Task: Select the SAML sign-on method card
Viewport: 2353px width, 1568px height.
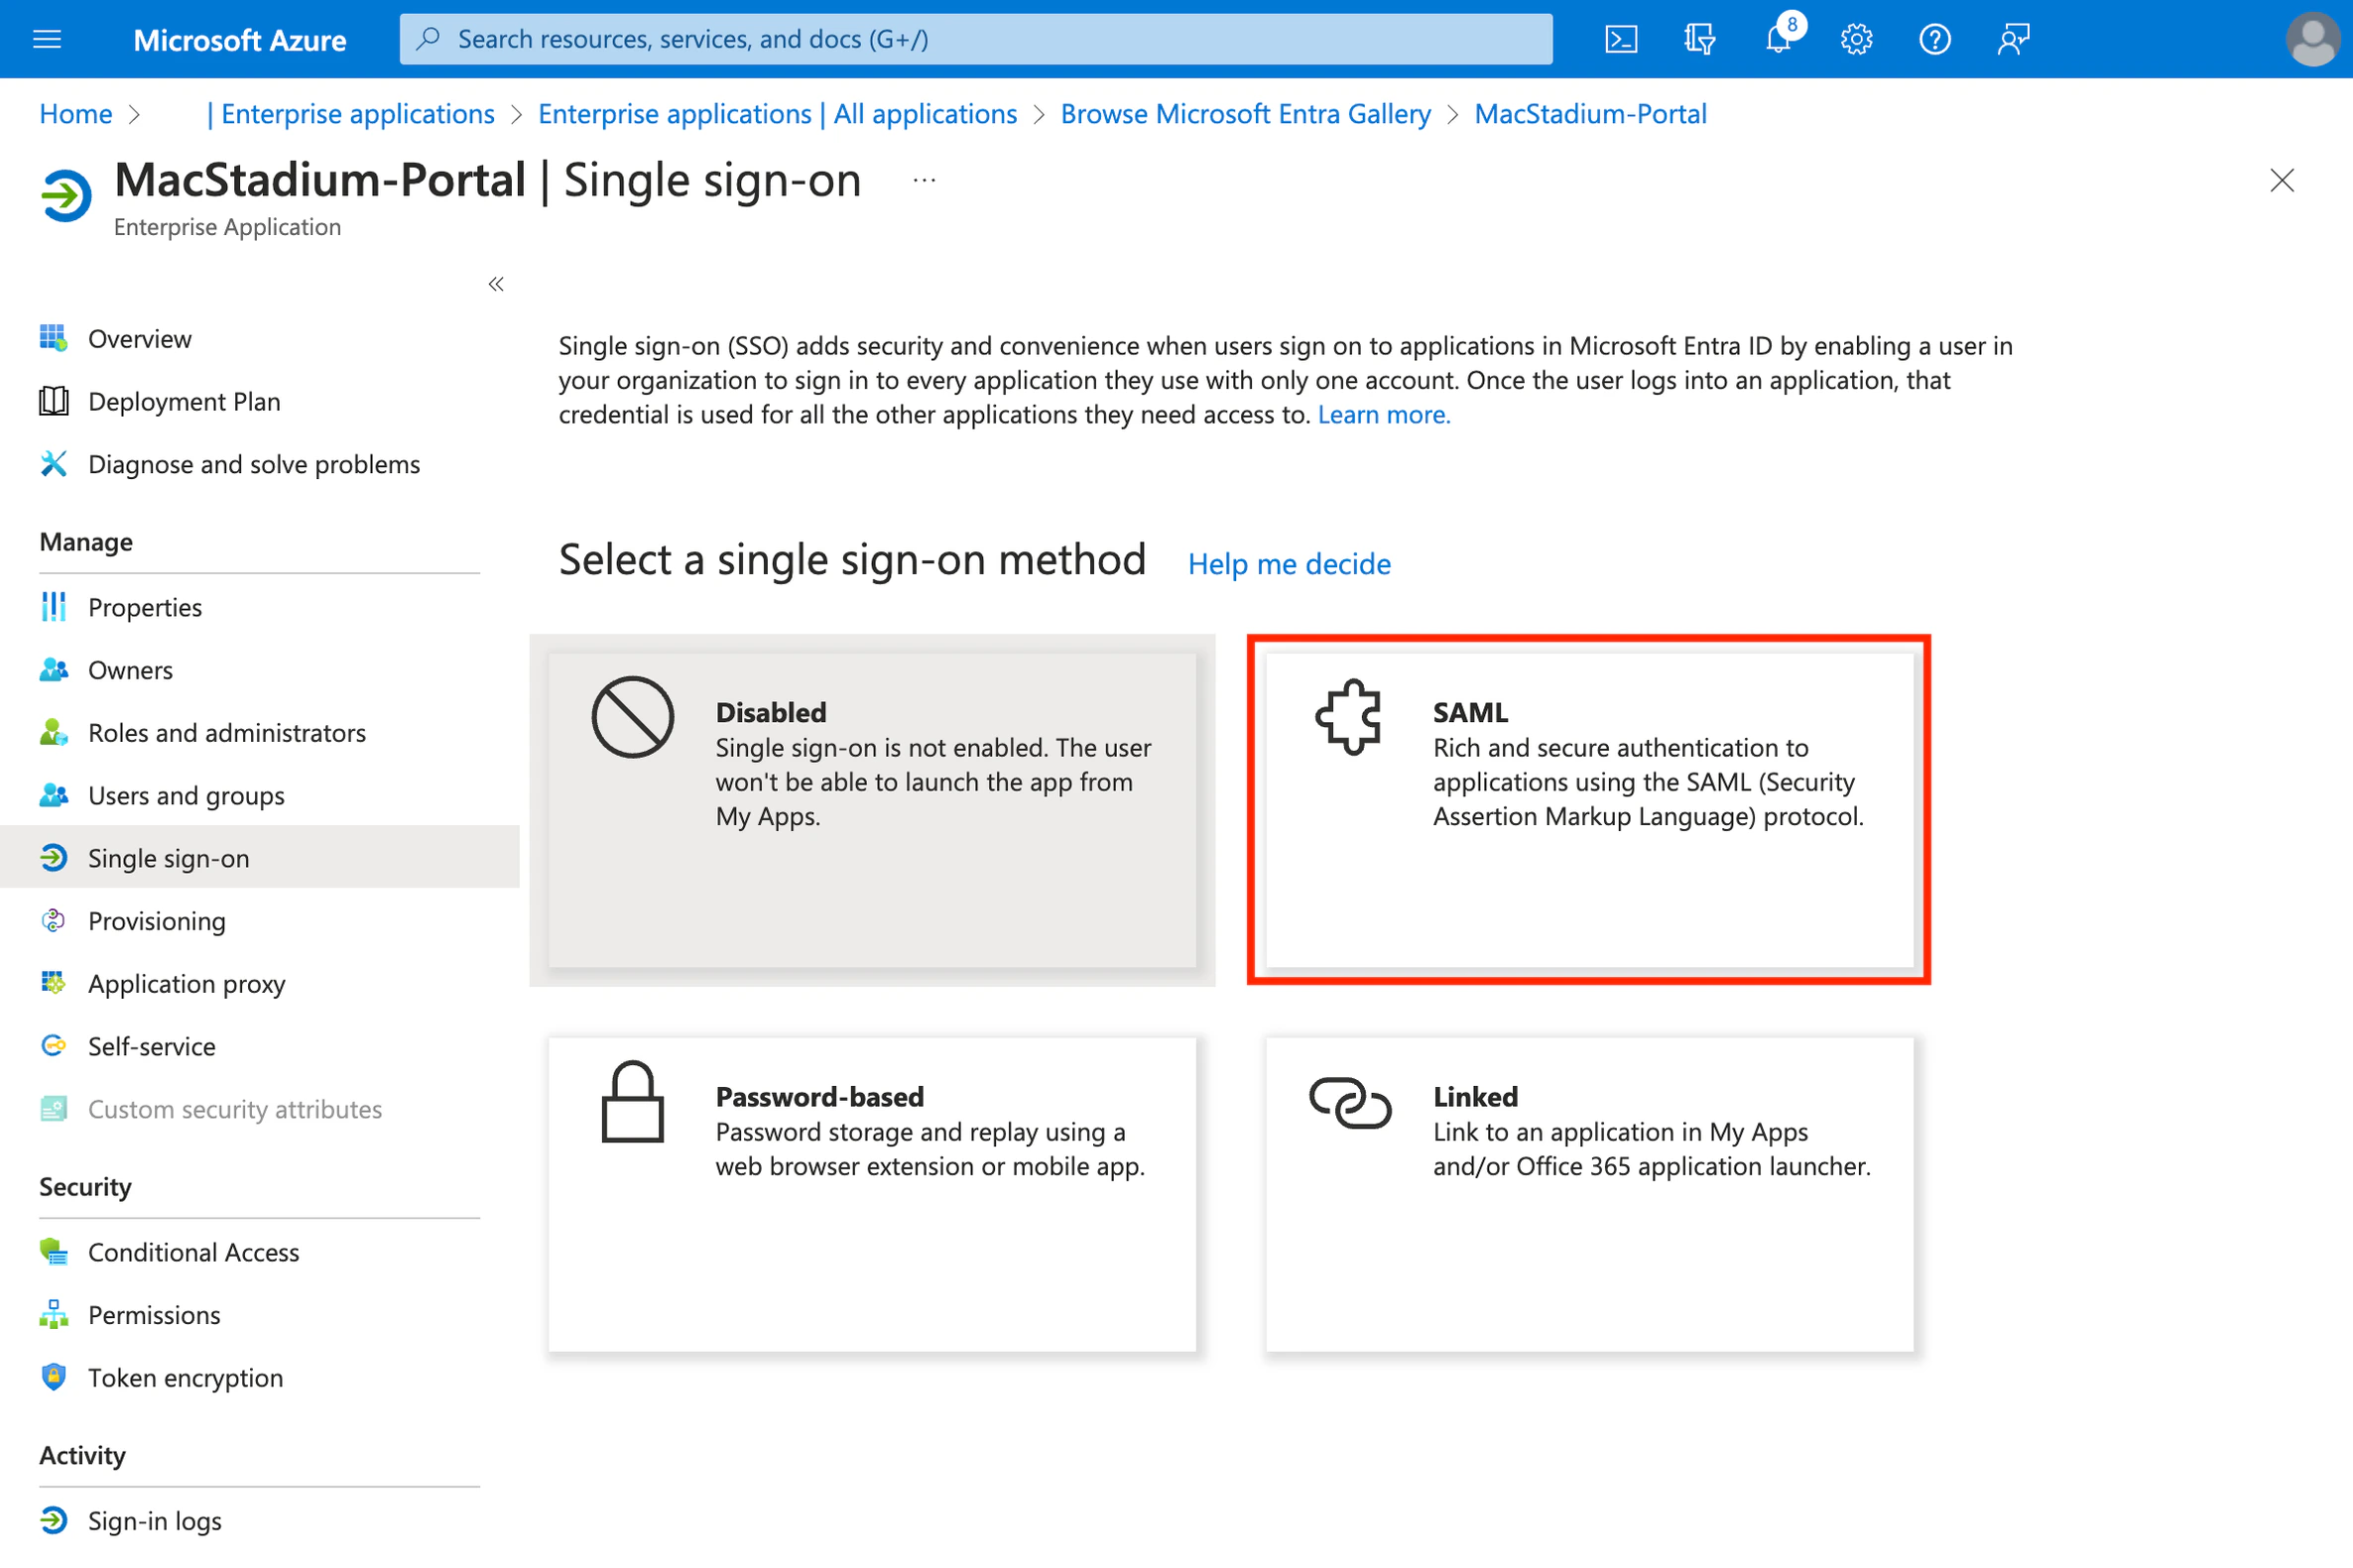Action: click(1588, 808)
